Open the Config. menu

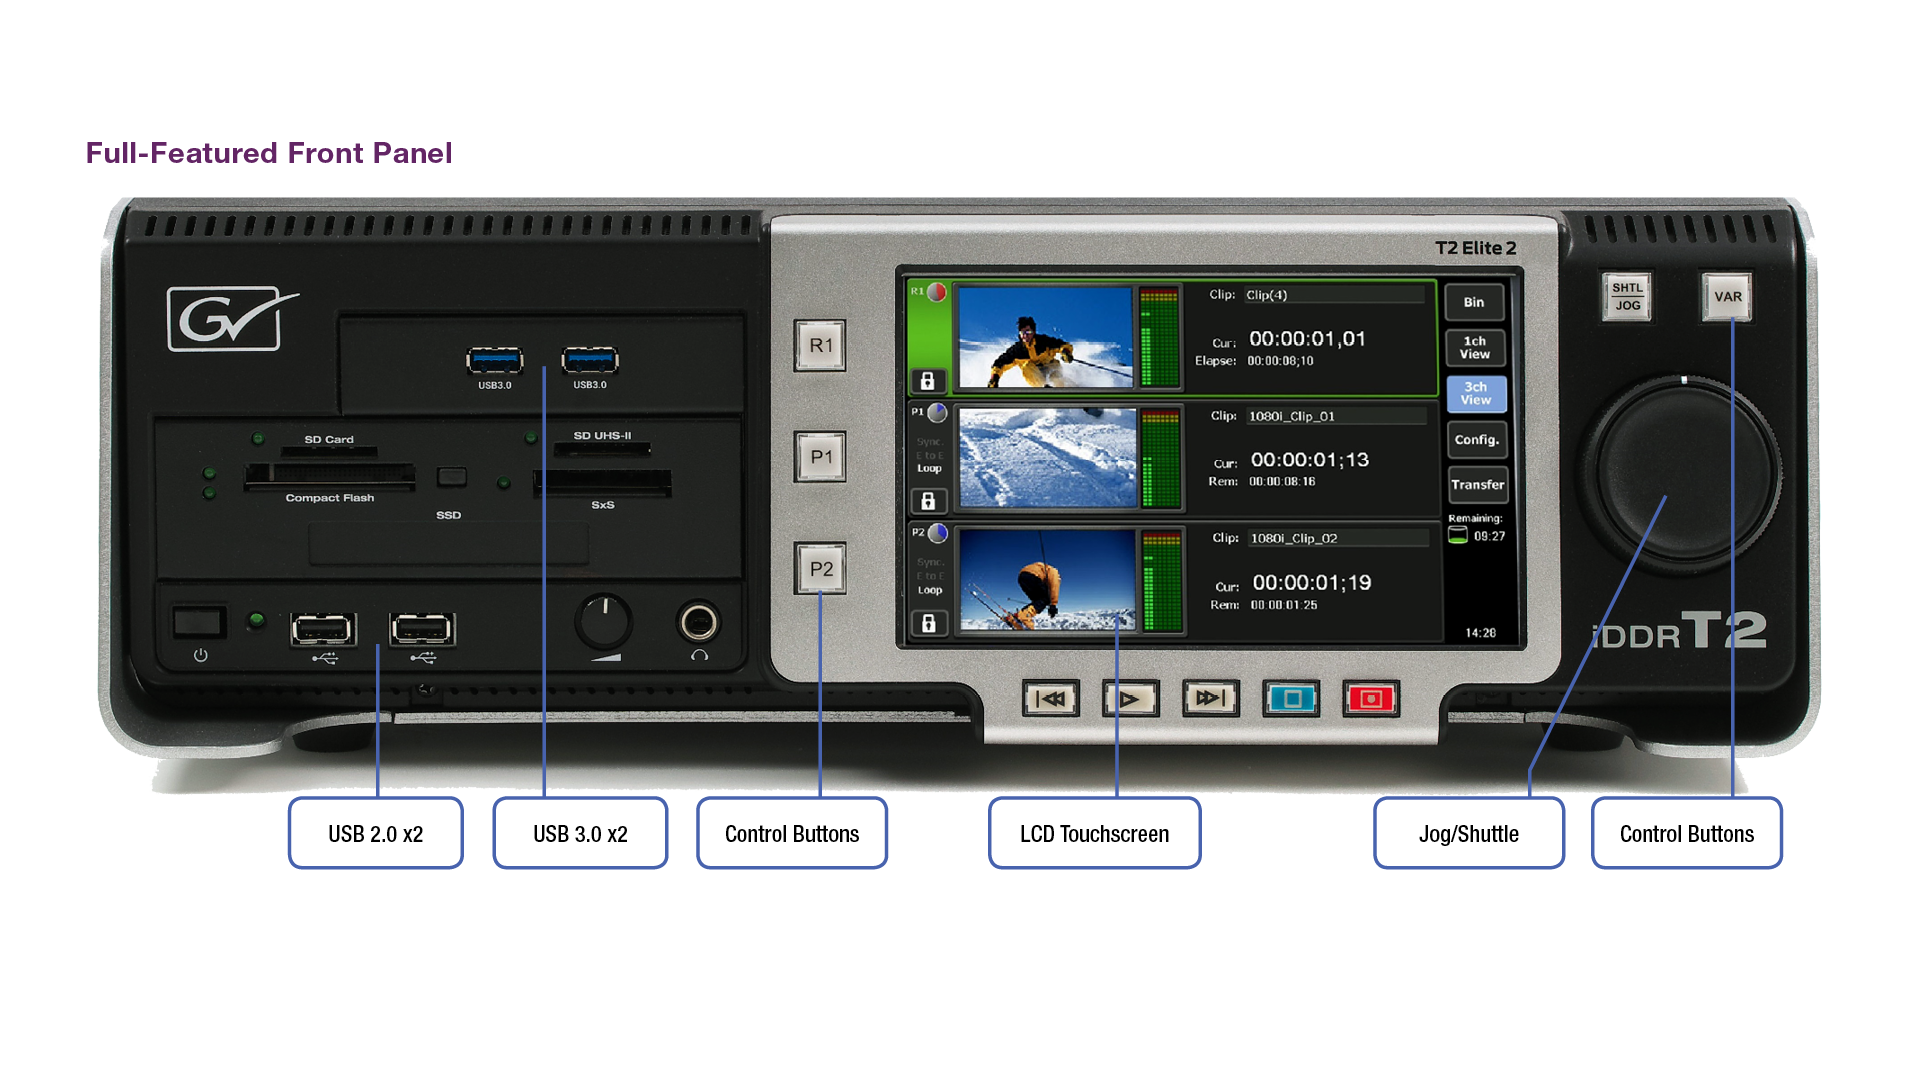click(x=1476, y=439)
